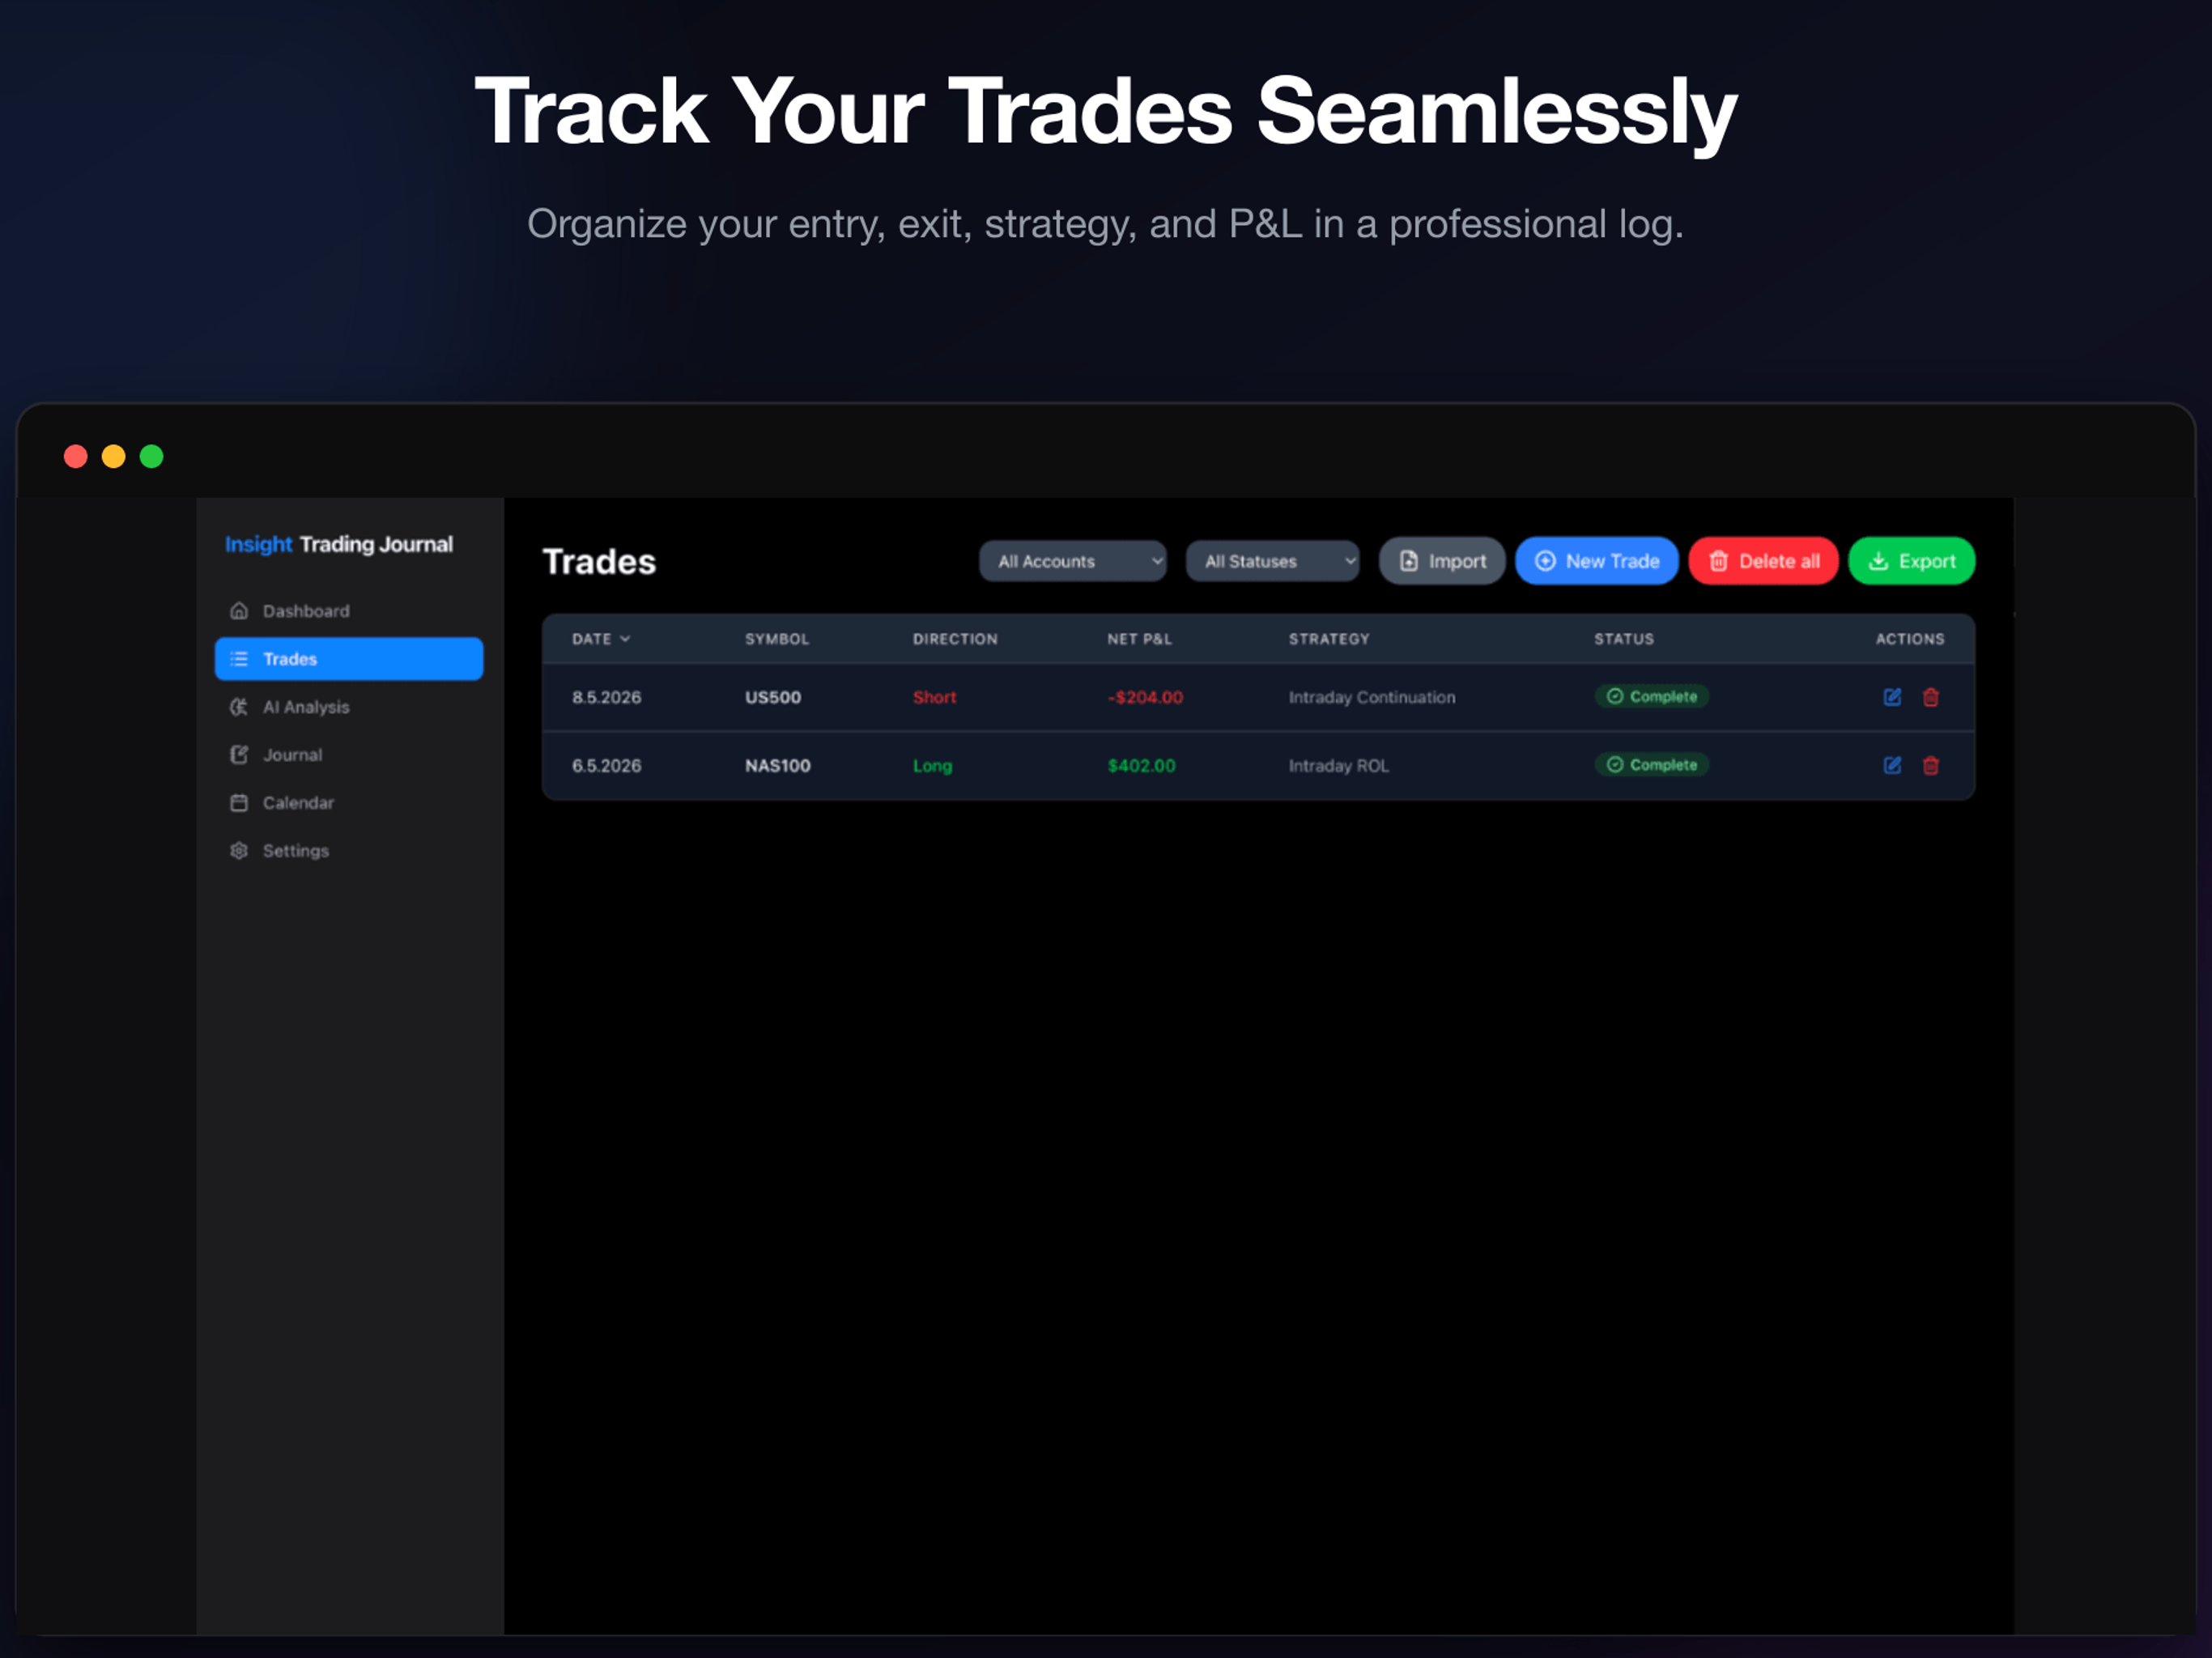Viewport: 2212px width, 1658px height.
Task: Click the Net P&L column header
Action: (1139, 639)
